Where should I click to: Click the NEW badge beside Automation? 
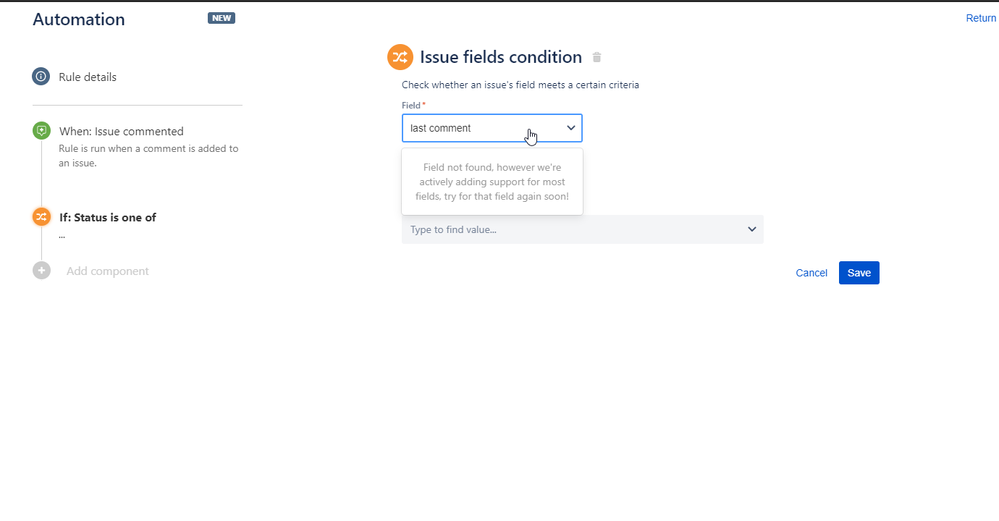tap(221, 18)
